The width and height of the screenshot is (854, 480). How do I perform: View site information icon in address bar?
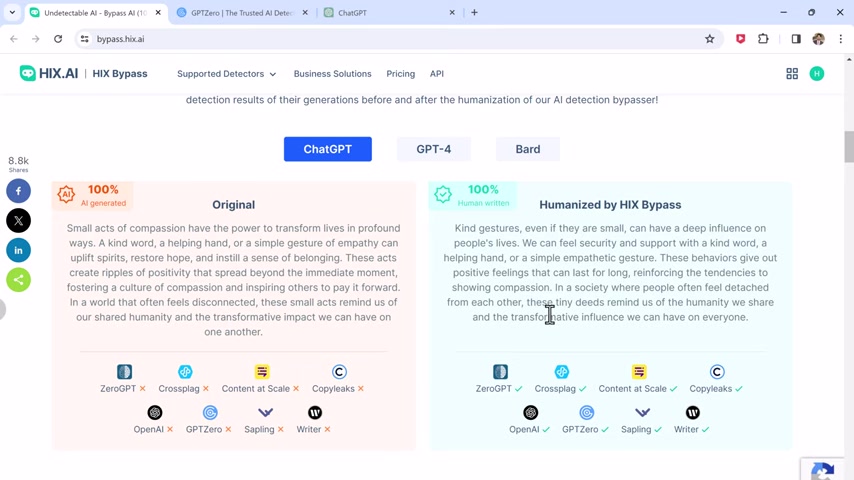pos(84,39)
